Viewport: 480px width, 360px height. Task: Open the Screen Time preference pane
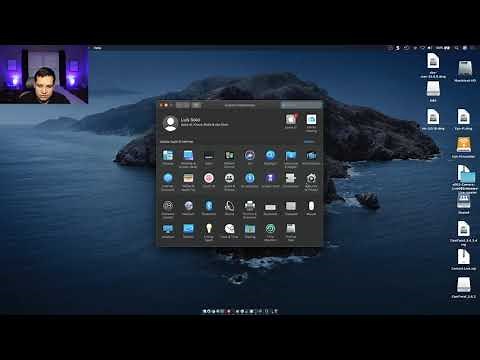(270, 180)
